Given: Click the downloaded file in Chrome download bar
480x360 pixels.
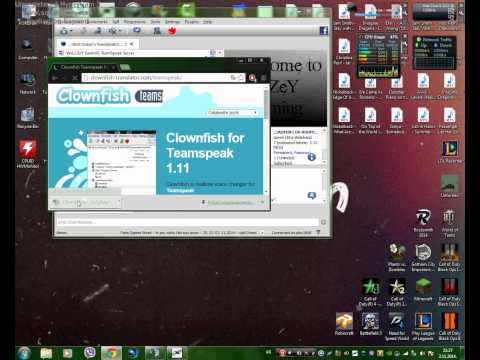Looking at the screenshot, I should click(x=83, y=202).
